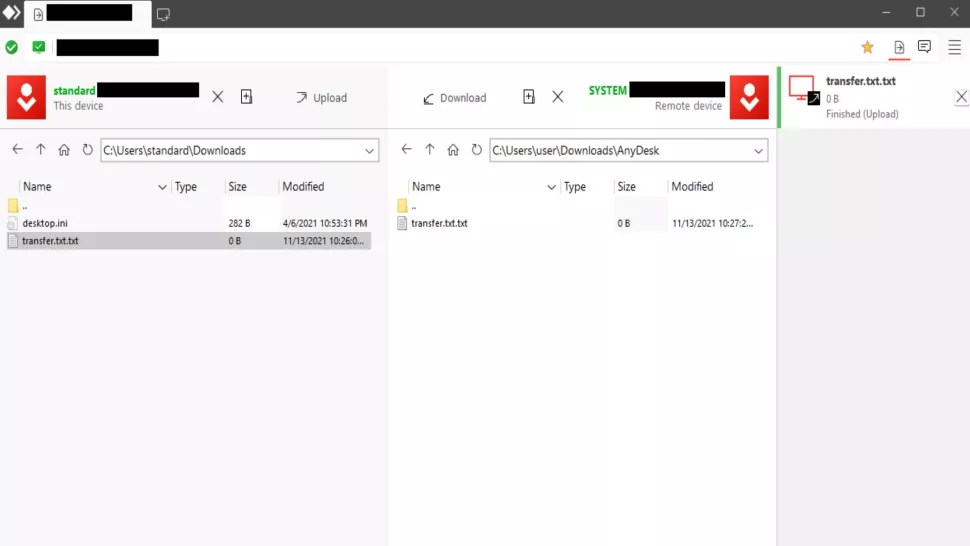Sort the local list by Modified
The image size is (970, 546).
click(303, 187)
